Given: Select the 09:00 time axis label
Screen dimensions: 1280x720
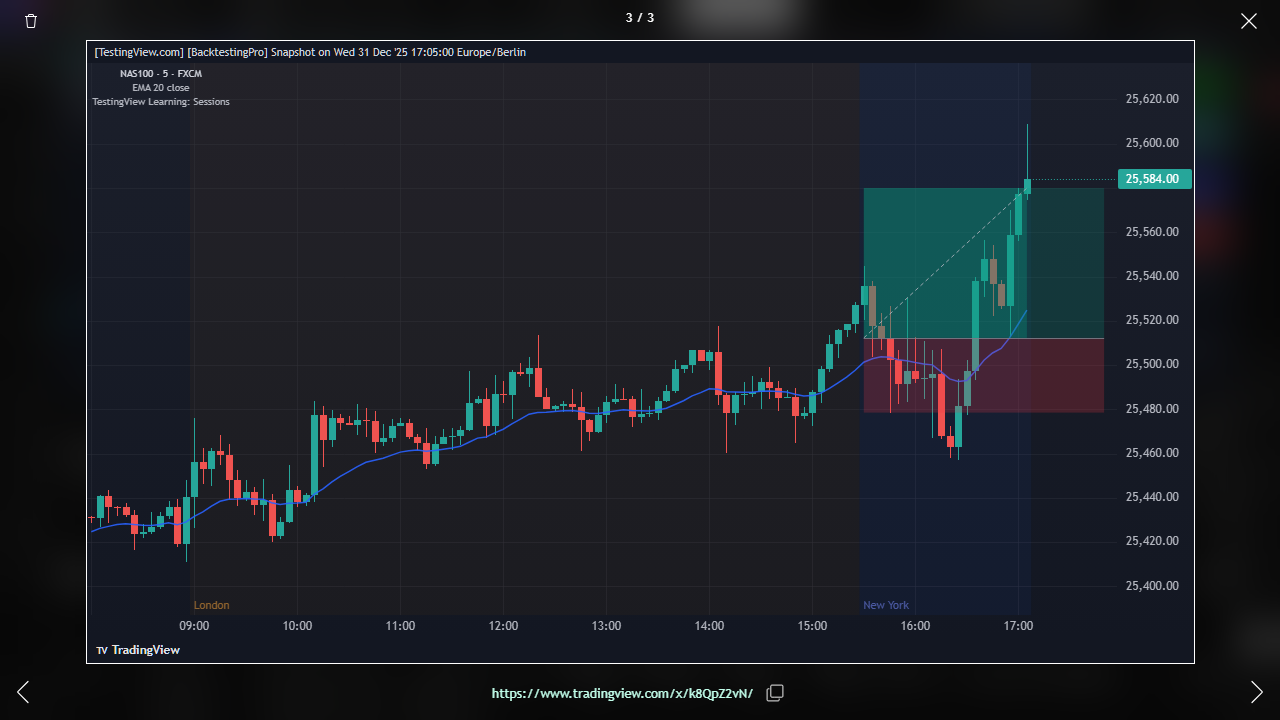Looking at the screenshot, I should click(x=194, y=626).
